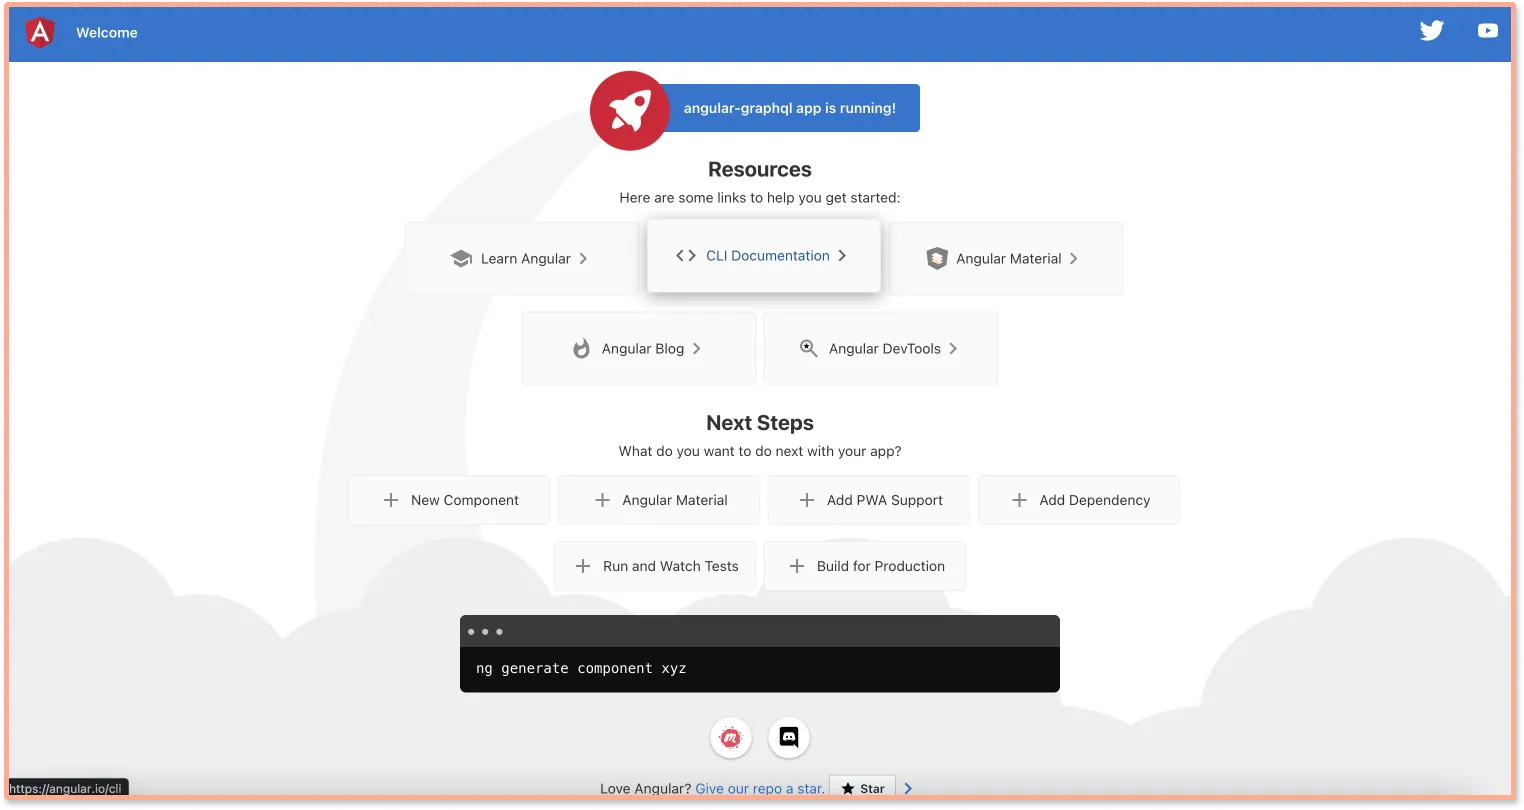Open the Meetup circle icon
The width and height of the screenshot is (1524, 810).
731,738
